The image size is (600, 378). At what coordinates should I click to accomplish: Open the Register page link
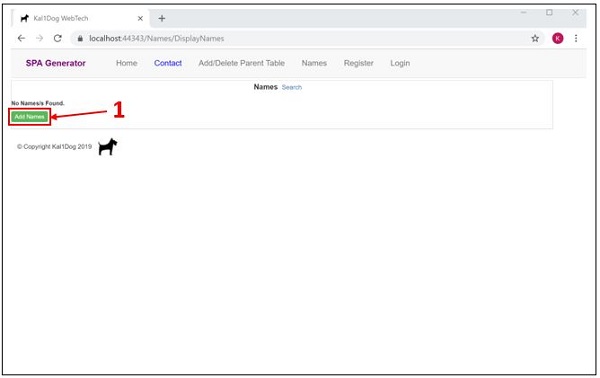pos(359,63)
